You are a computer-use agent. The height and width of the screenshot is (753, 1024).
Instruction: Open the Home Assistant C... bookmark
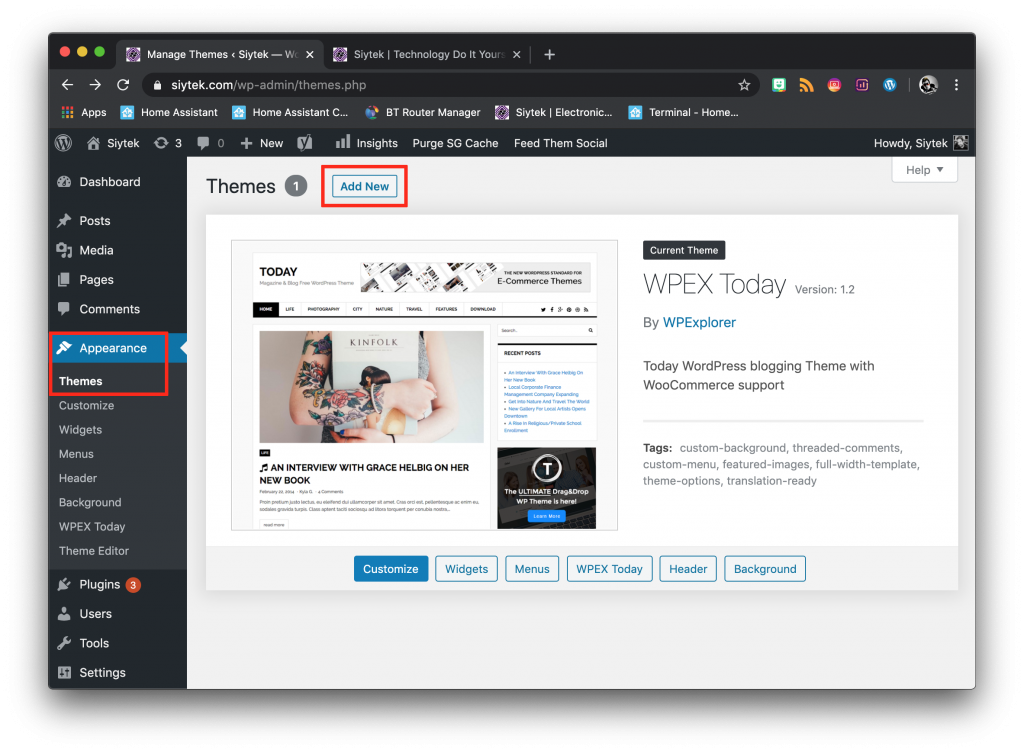(291, 112)
